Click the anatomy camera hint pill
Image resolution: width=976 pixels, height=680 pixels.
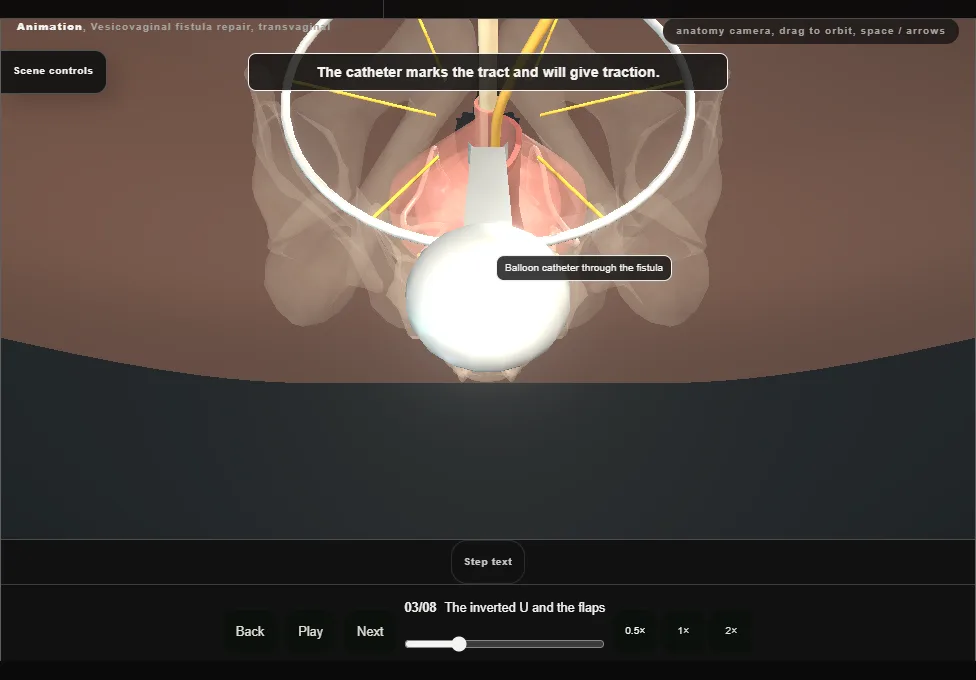[x=810, y=31]
